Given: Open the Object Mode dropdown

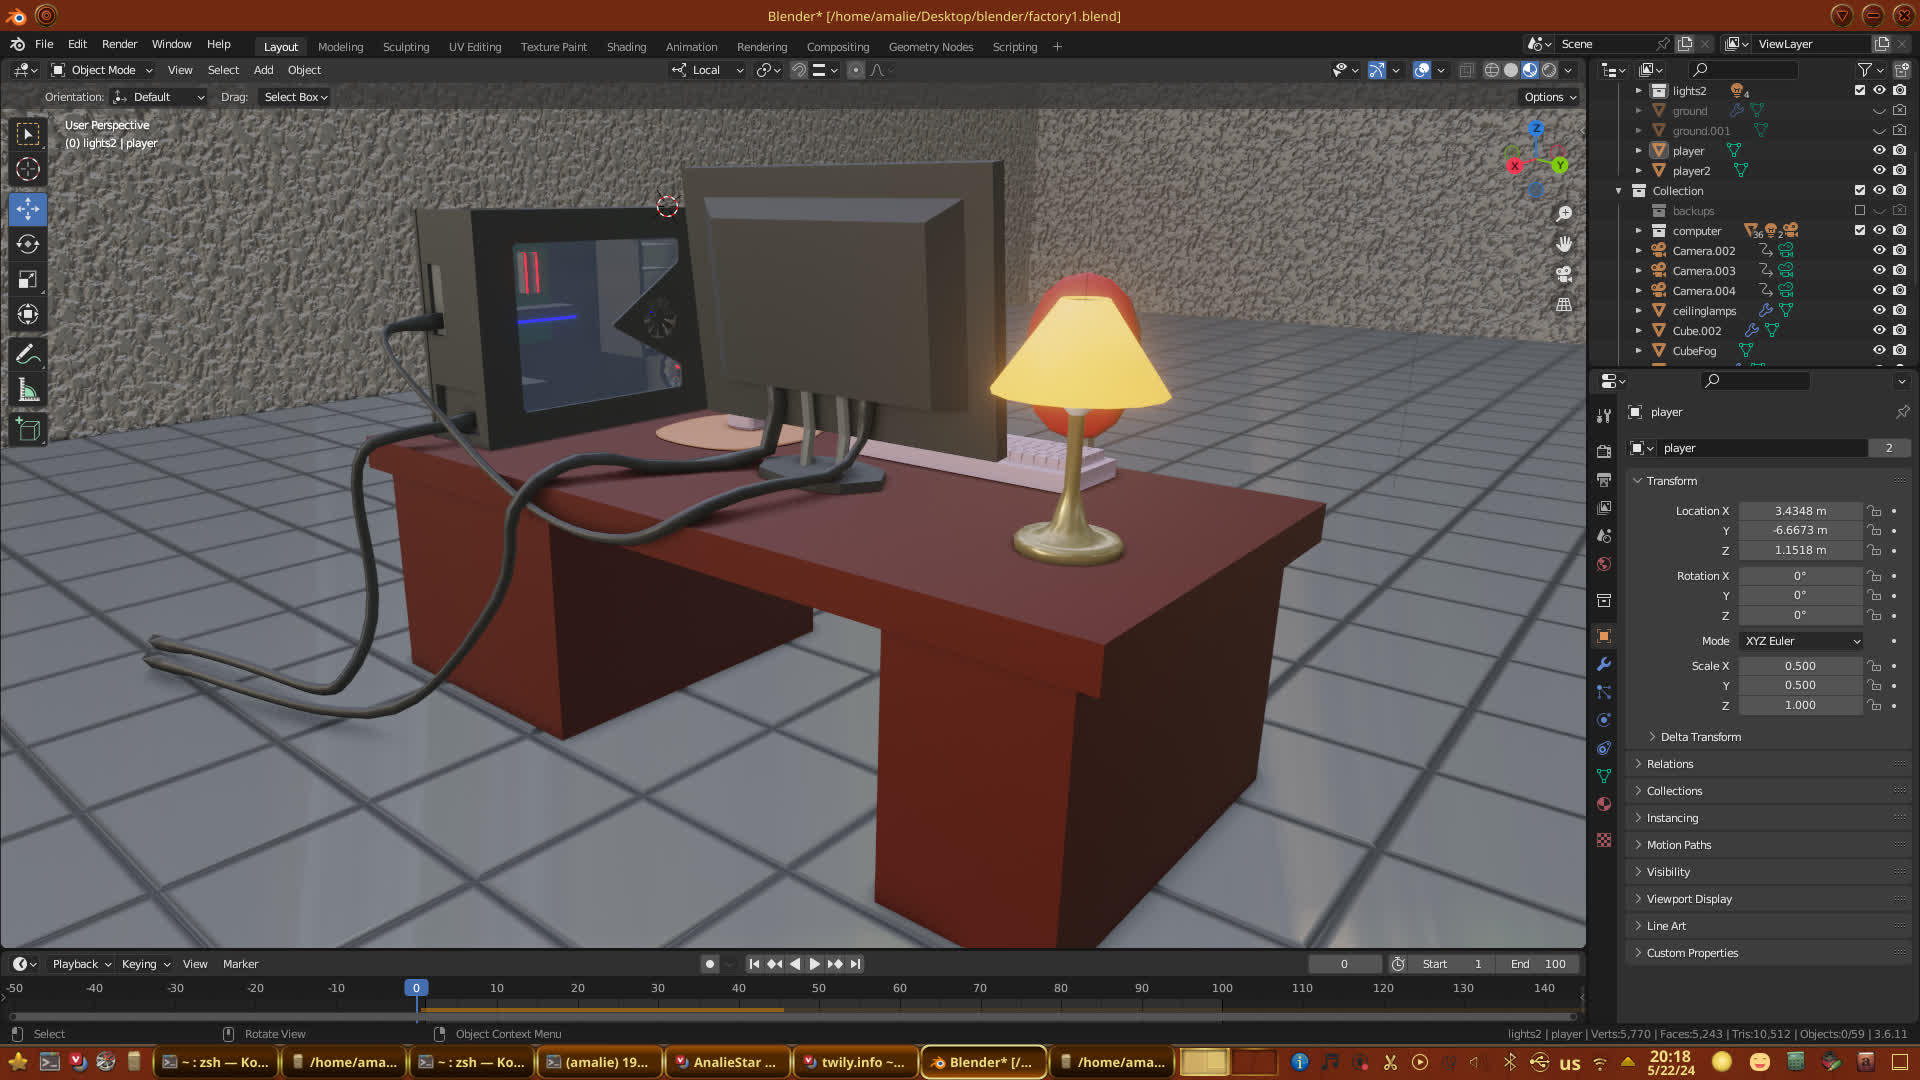Looking at the screenshot, I should 102,70.
